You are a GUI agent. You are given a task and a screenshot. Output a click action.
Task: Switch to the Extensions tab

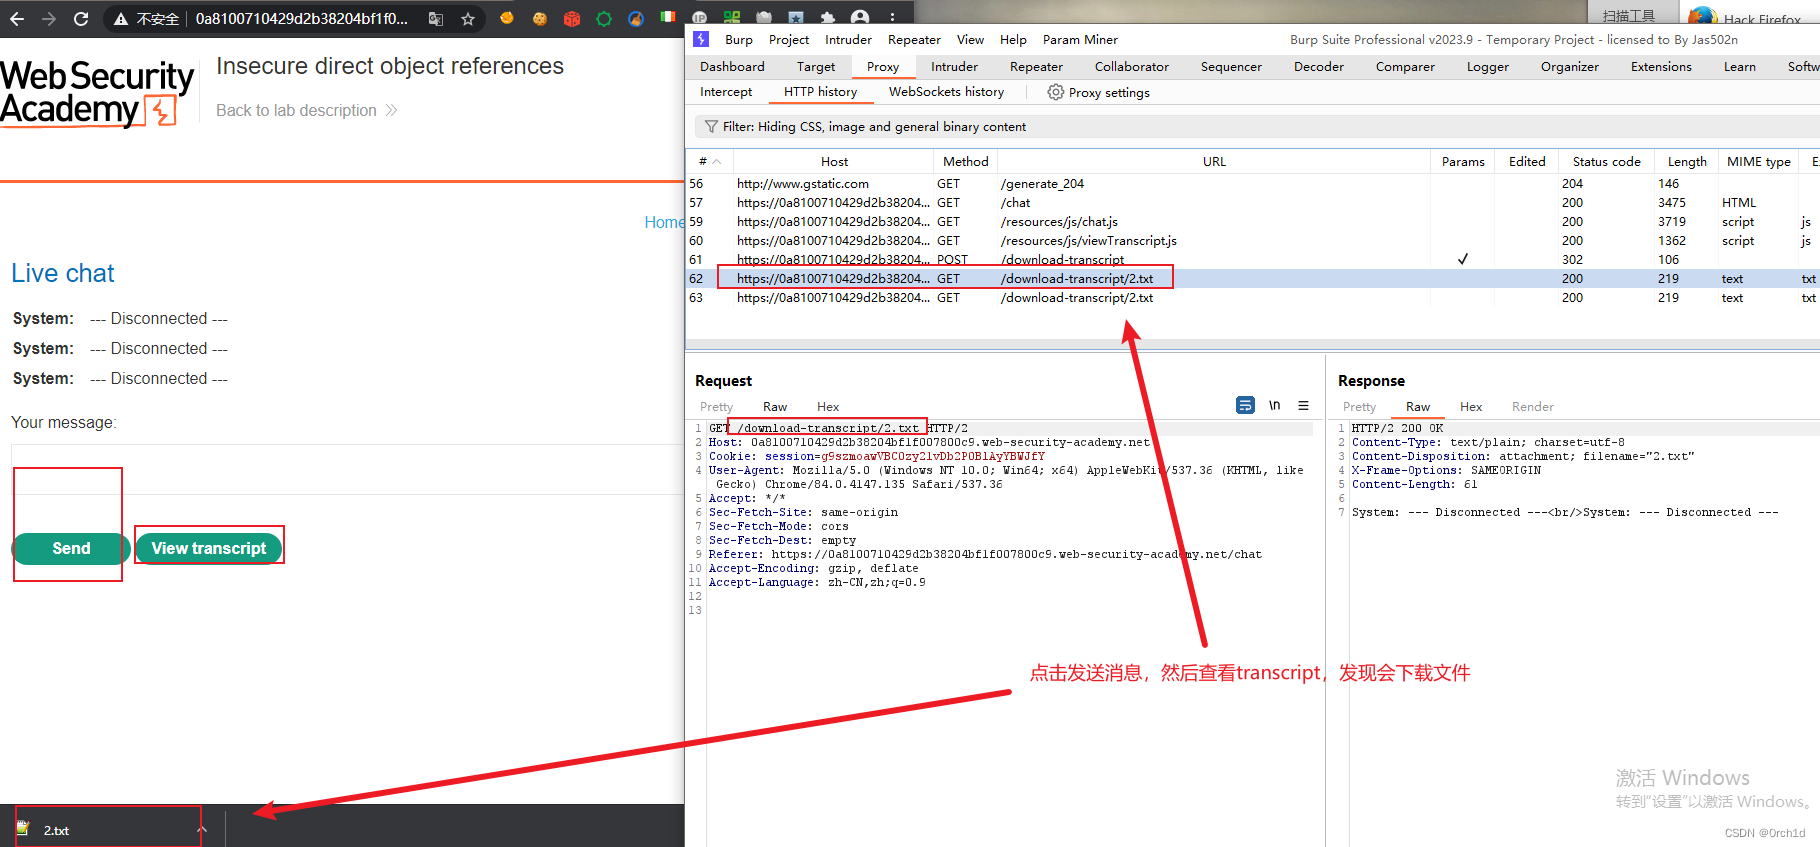(1661, 67)
